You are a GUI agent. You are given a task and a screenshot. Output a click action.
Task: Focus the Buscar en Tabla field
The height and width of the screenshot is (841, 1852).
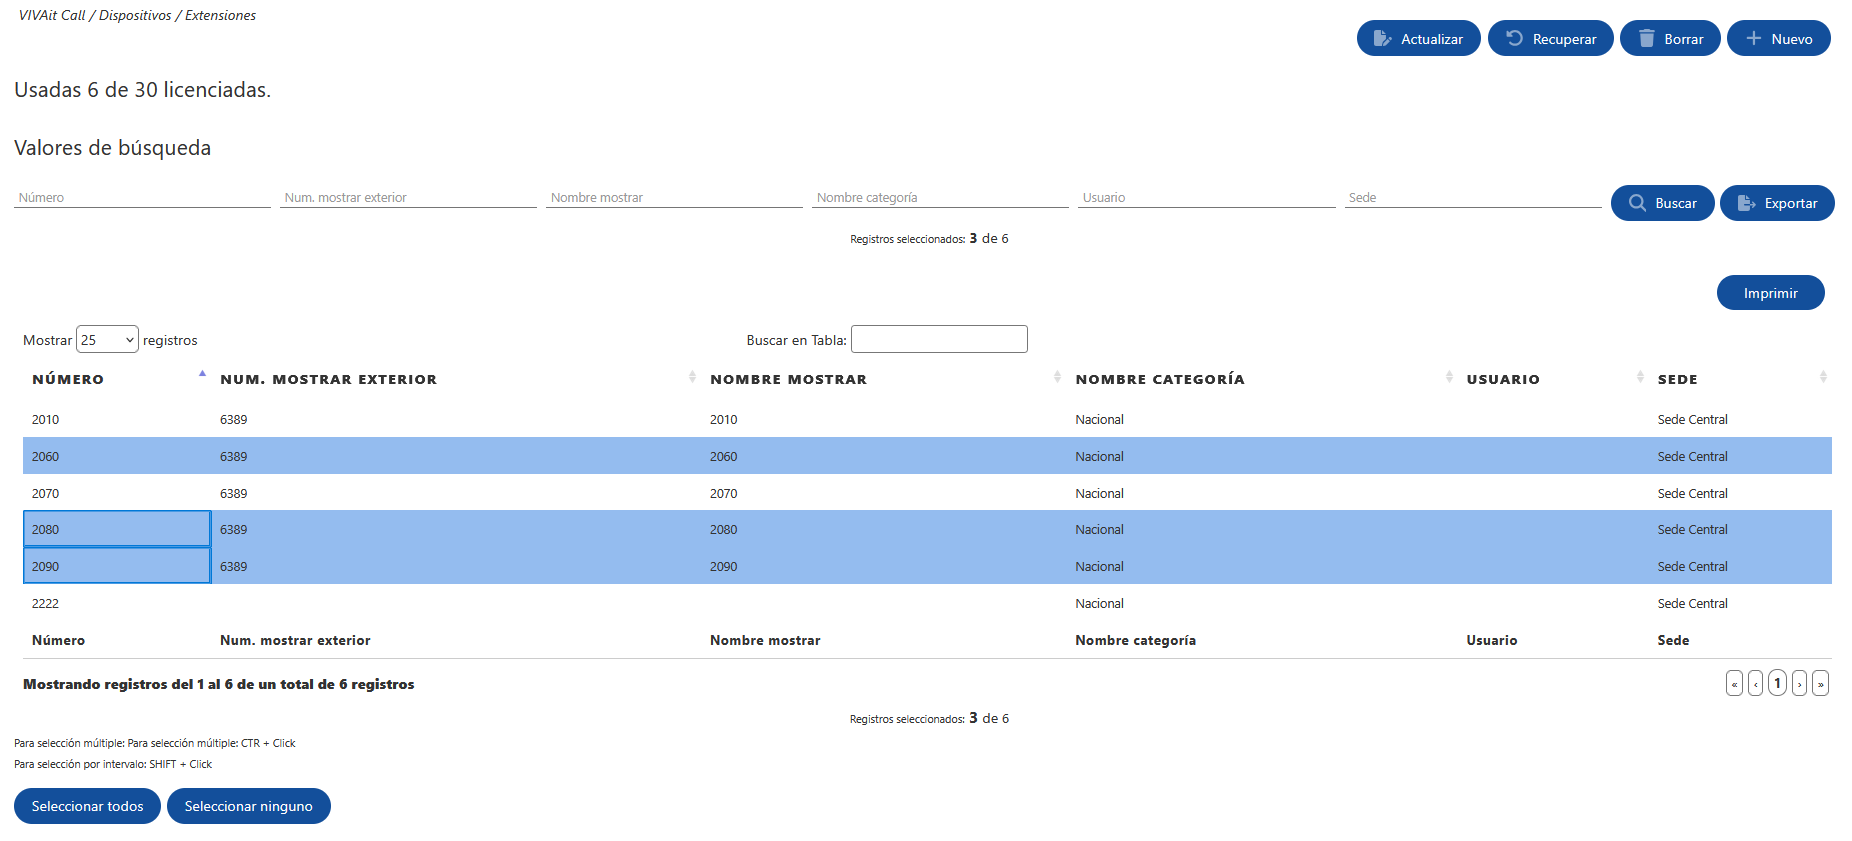(x=939, y=339)
